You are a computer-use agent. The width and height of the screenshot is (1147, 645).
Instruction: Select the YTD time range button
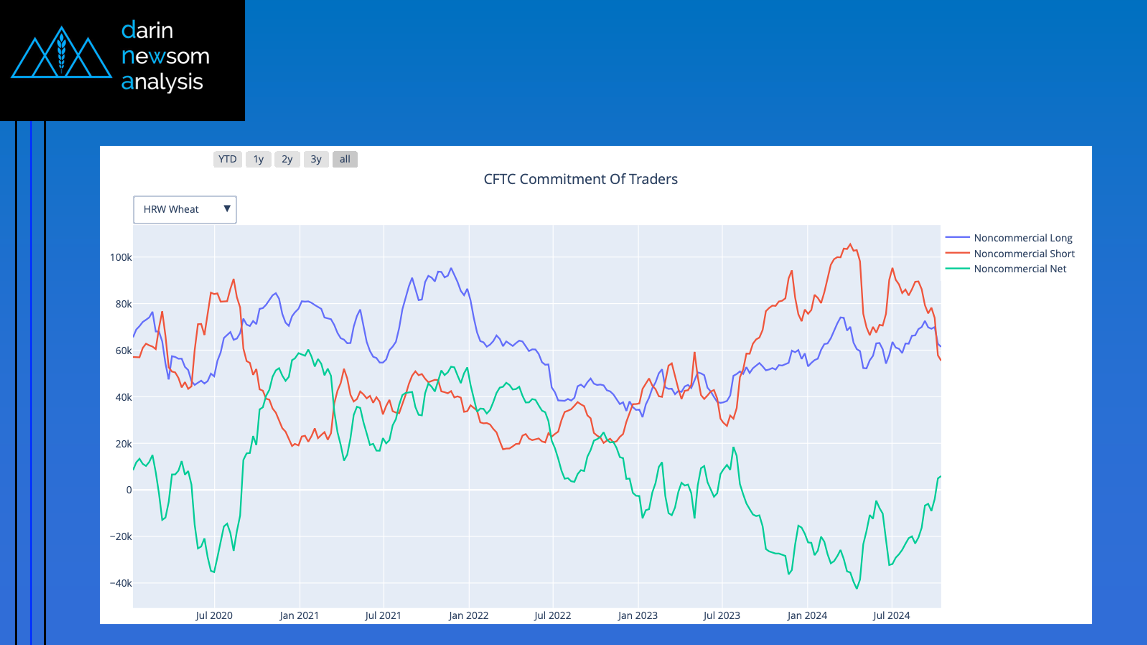point(227,159)
